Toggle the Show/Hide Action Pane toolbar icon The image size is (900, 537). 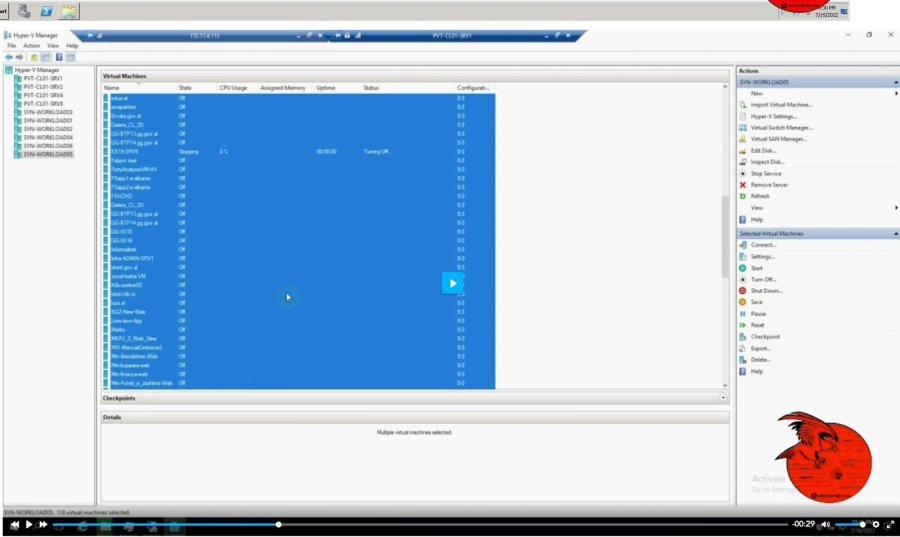71,57
